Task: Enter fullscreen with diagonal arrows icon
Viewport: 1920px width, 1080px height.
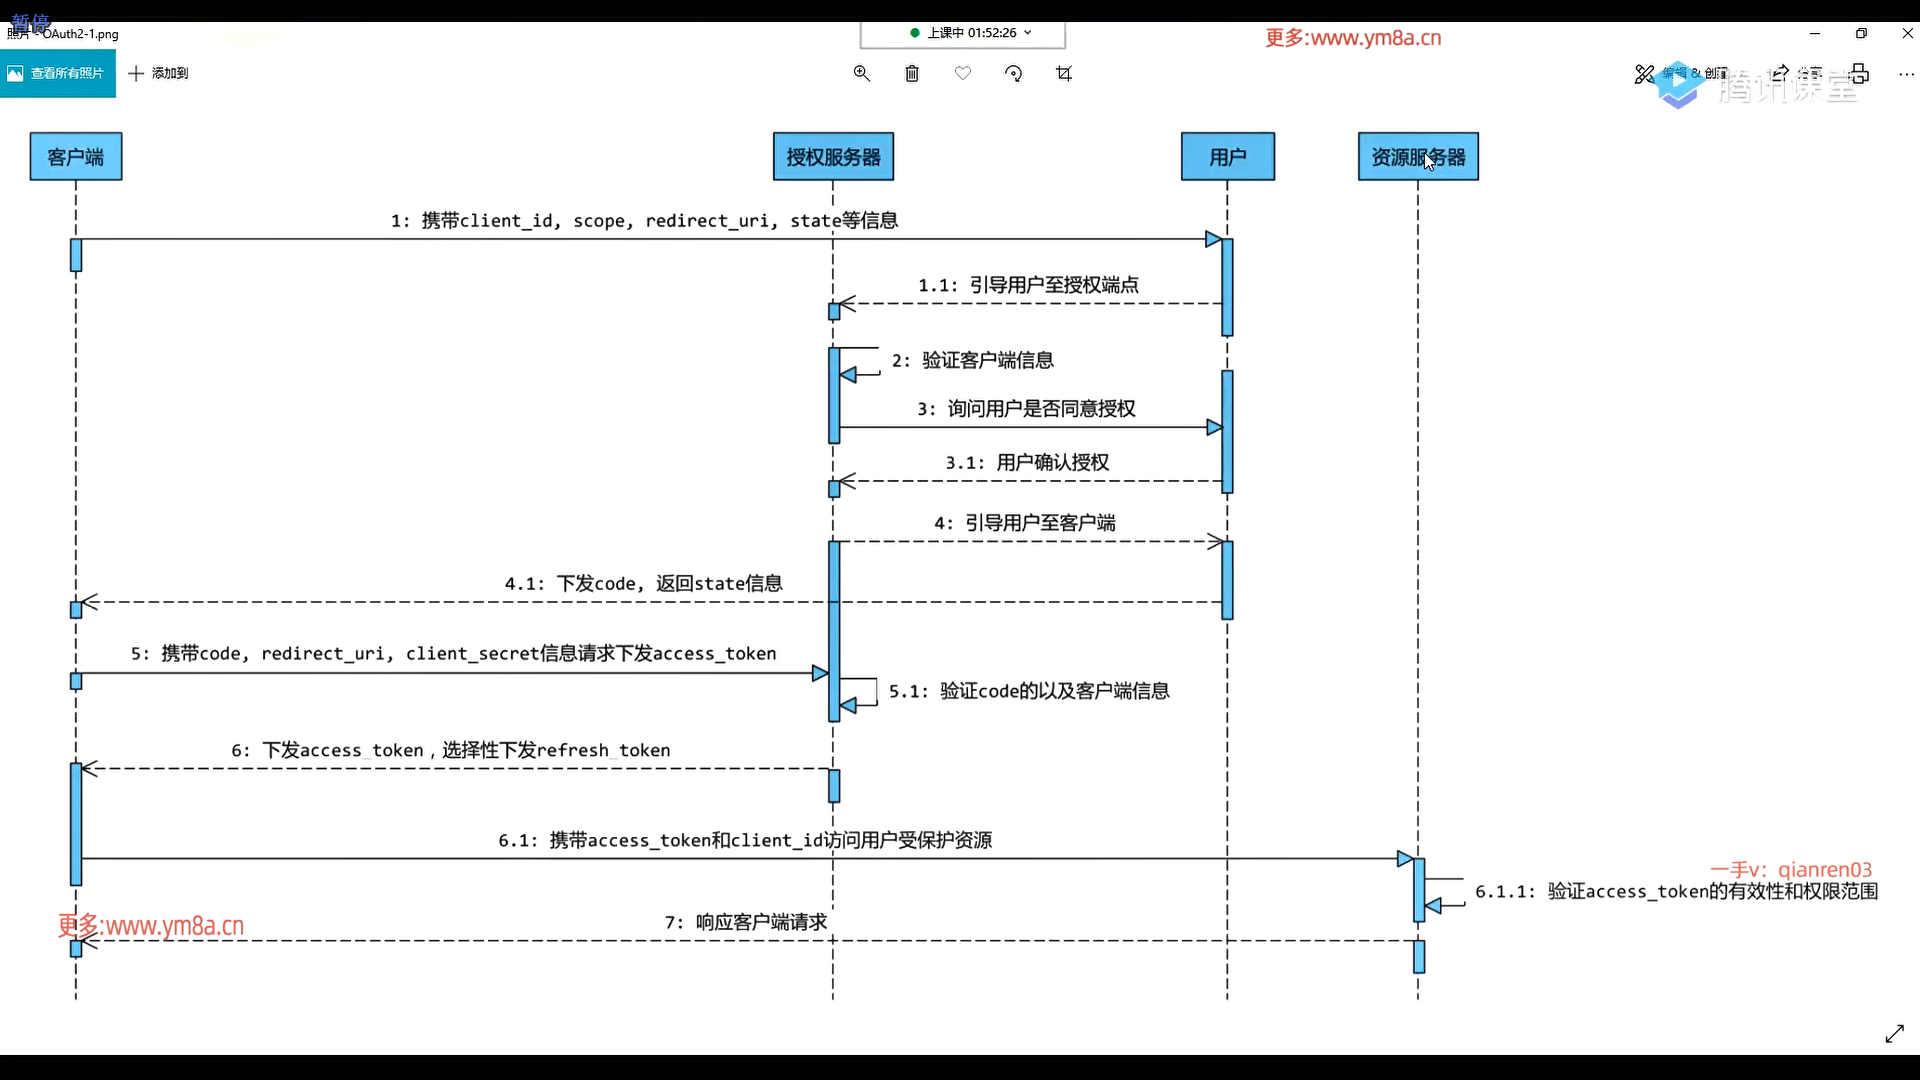Action: (x=1894, y=1034)
